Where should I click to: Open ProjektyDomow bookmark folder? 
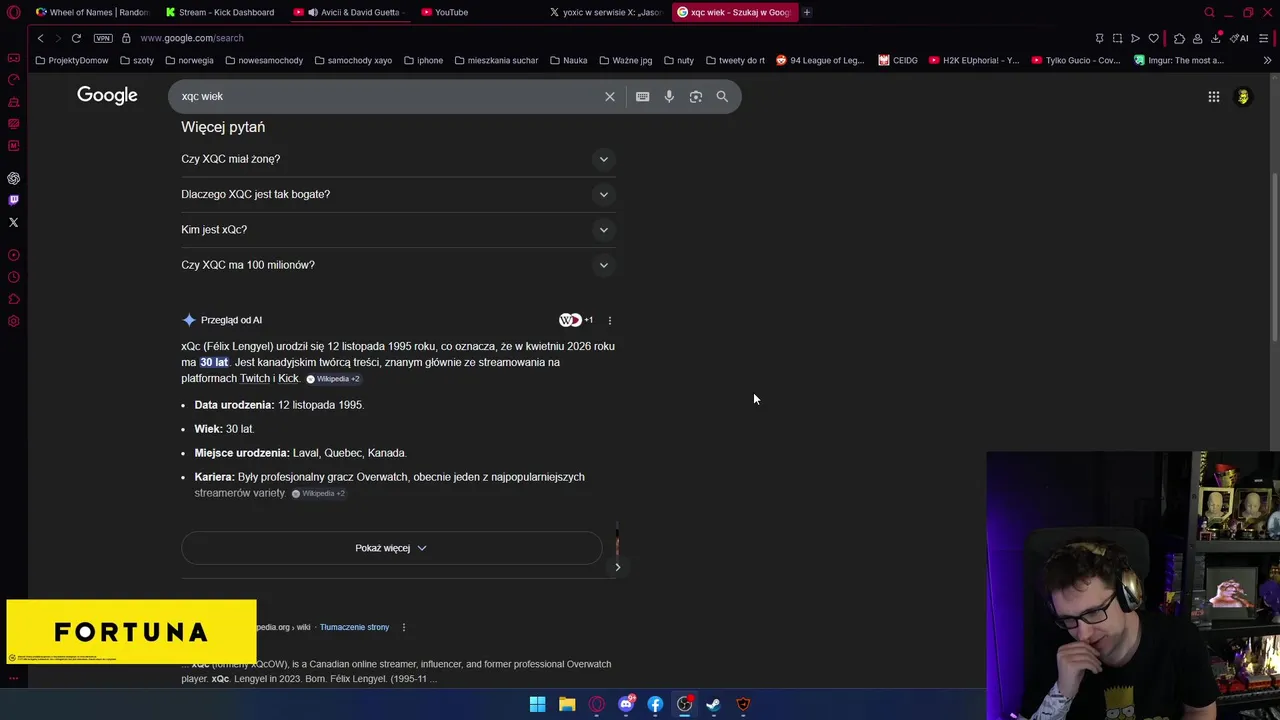click(x=72, y=60)
